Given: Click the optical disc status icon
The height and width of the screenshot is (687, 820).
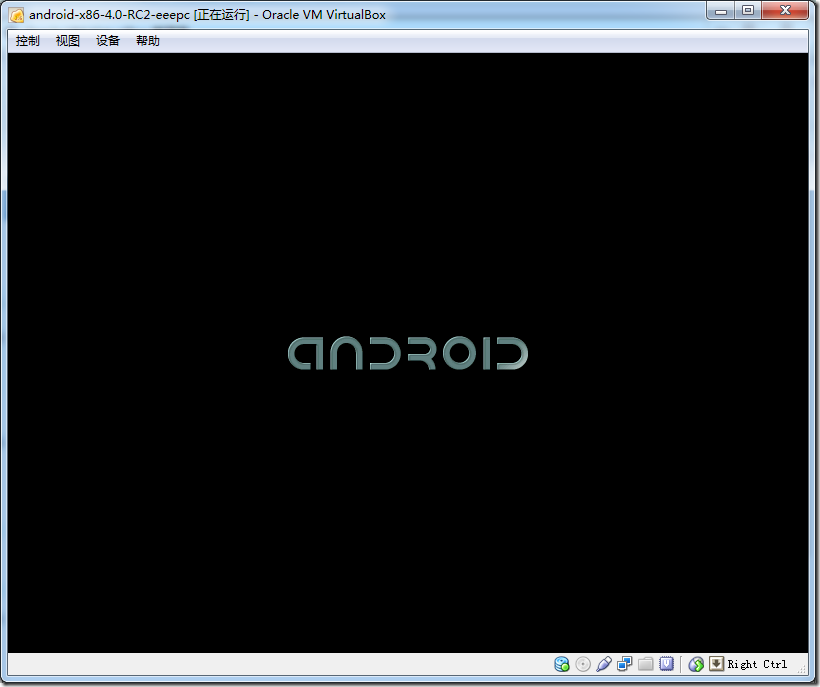Looking at the screenshot, I should click(583, 664).
